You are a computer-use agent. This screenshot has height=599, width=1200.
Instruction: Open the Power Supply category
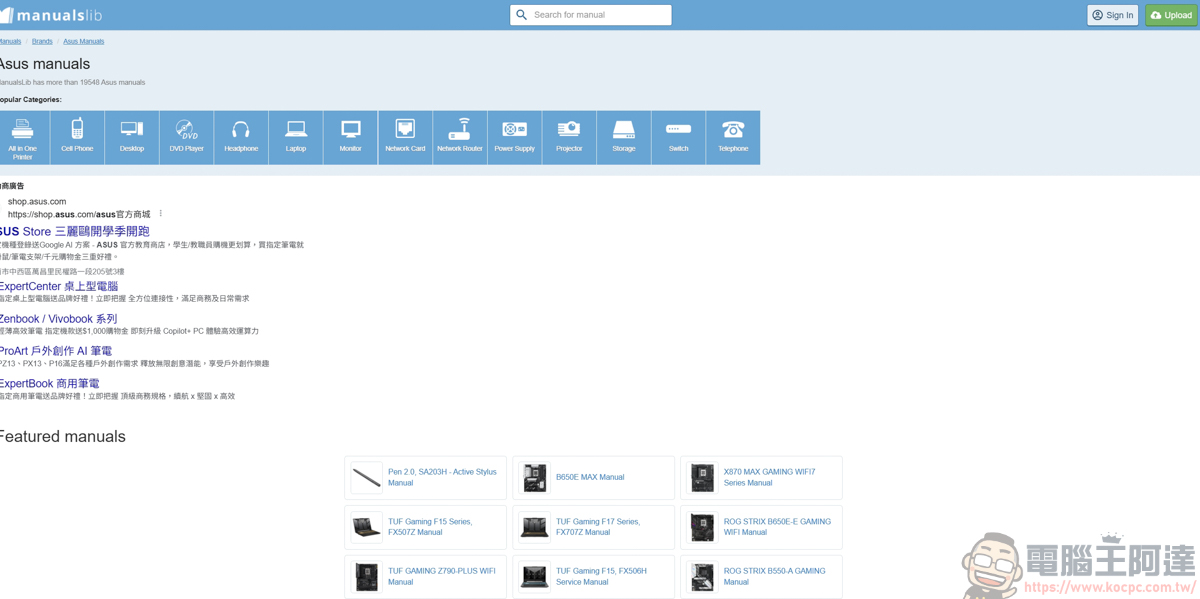[514, 138]
